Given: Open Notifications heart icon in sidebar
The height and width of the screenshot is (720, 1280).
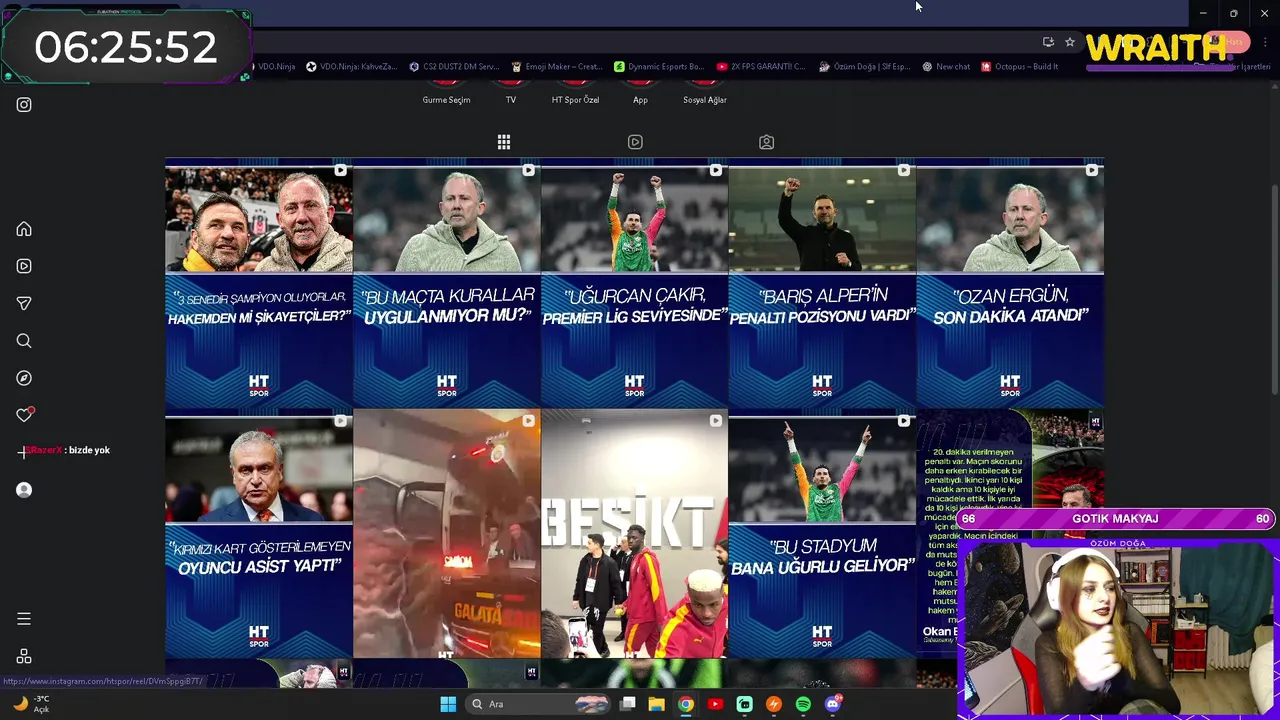Looking at the screenshot, I should pyautogui.click(x=25, y=415).
